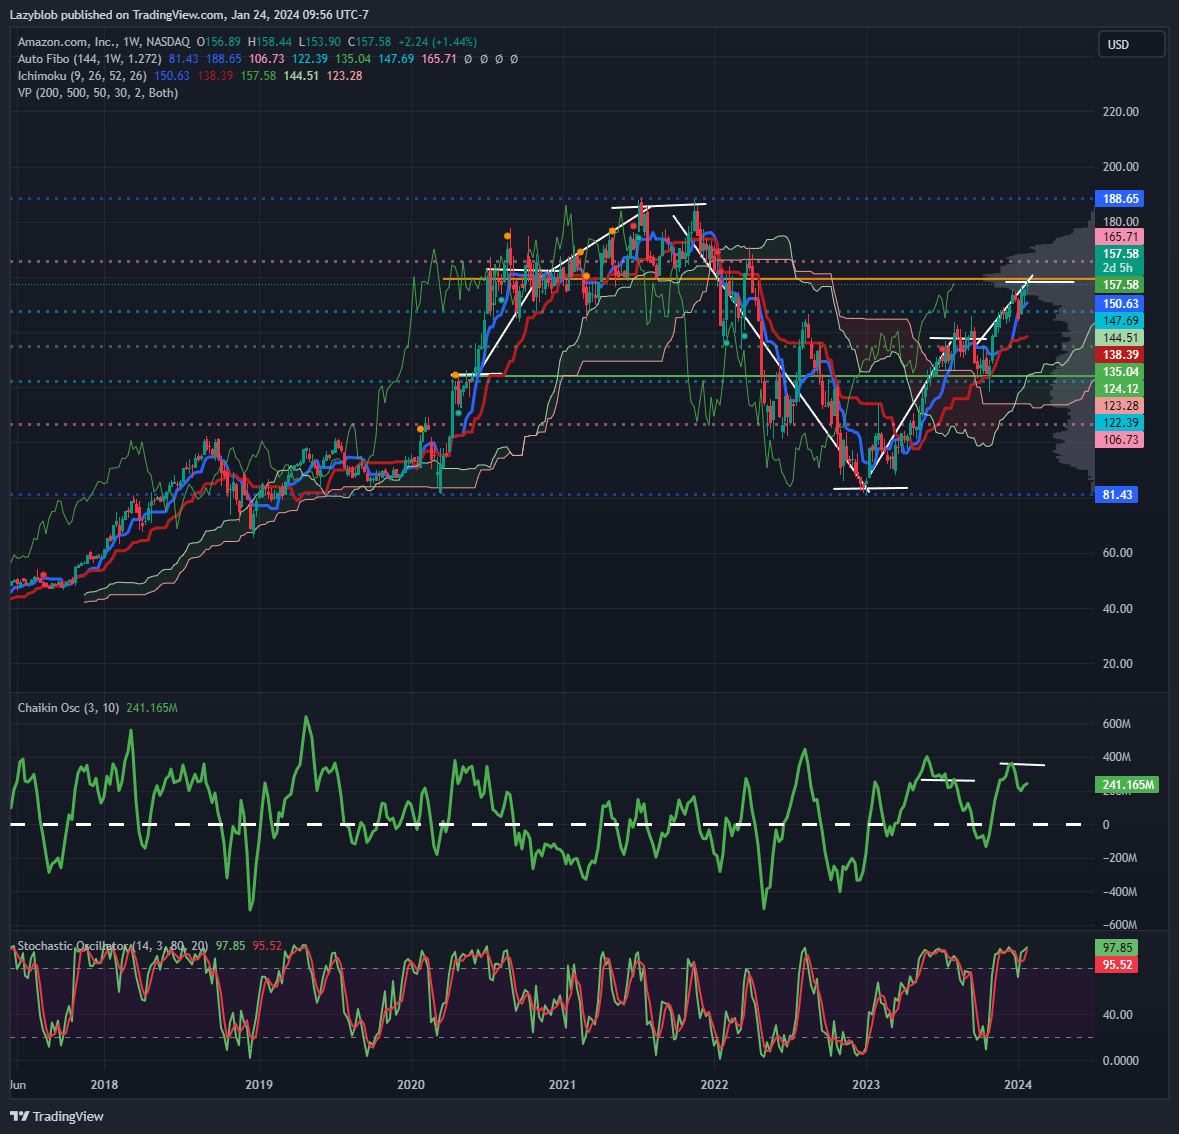The height and width of the screenshot is (1134, 1179).
Task: Click the 0.0000 stochastic scale value
Action: point(1120,1060)
